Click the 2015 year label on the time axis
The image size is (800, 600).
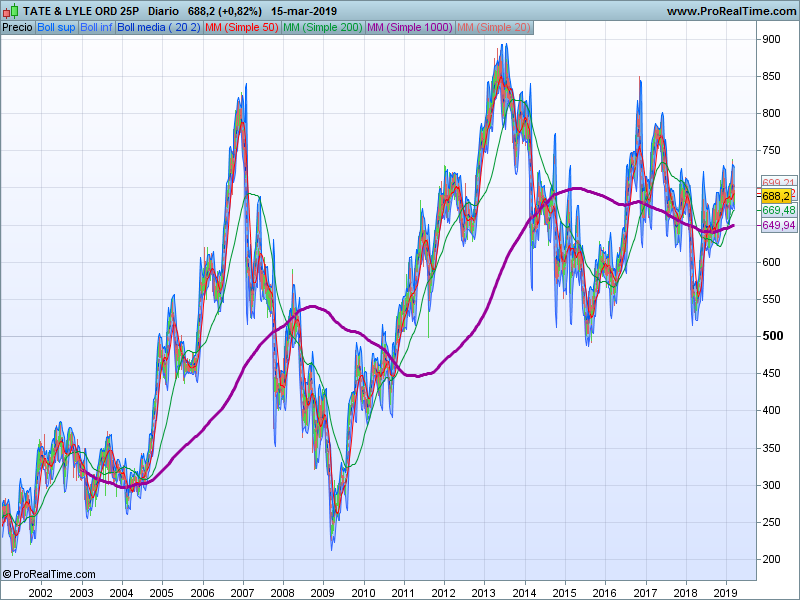pos(565,593)
